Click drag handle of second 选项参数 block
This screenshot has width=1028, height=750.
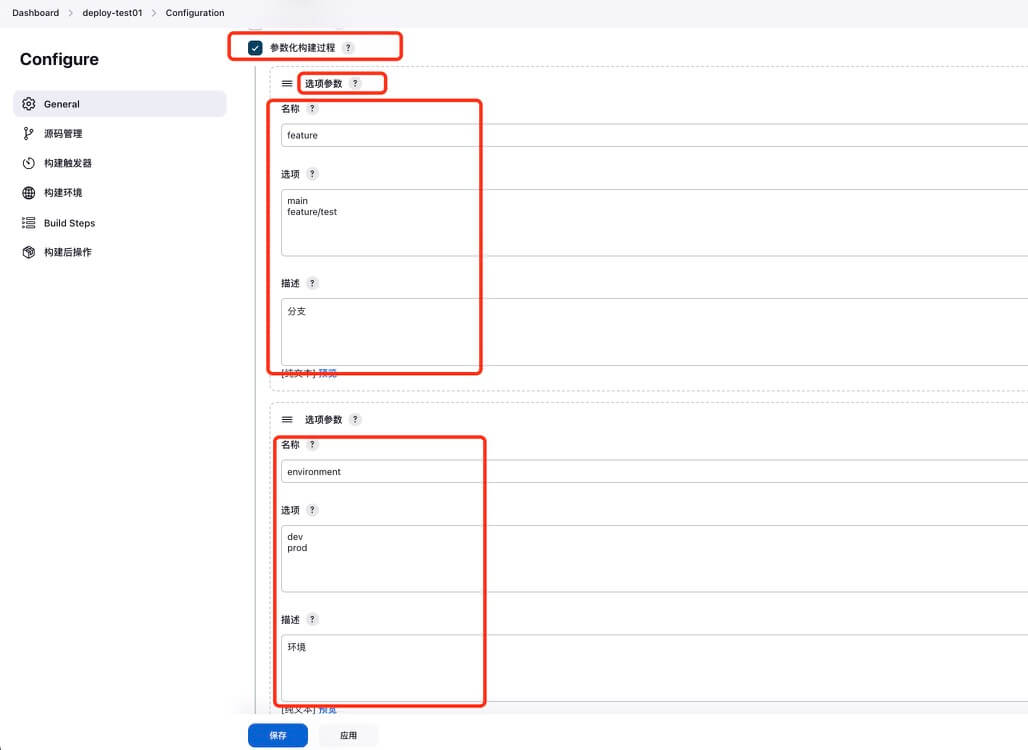287,420
